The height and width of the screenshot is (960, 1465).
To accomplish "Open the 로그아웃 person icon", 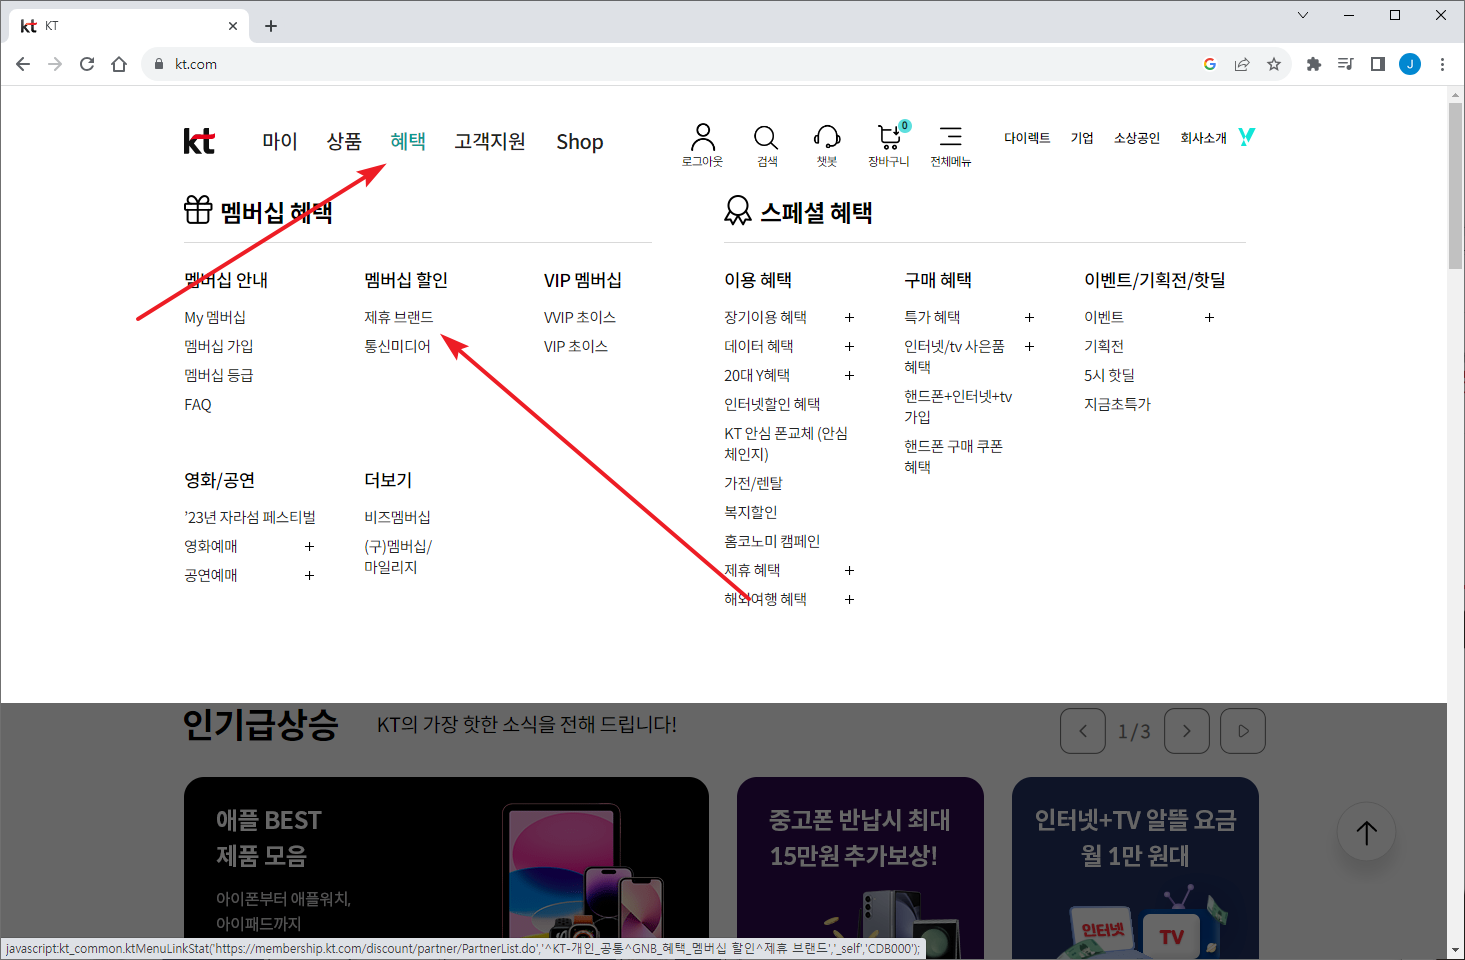I will [703, 136].
